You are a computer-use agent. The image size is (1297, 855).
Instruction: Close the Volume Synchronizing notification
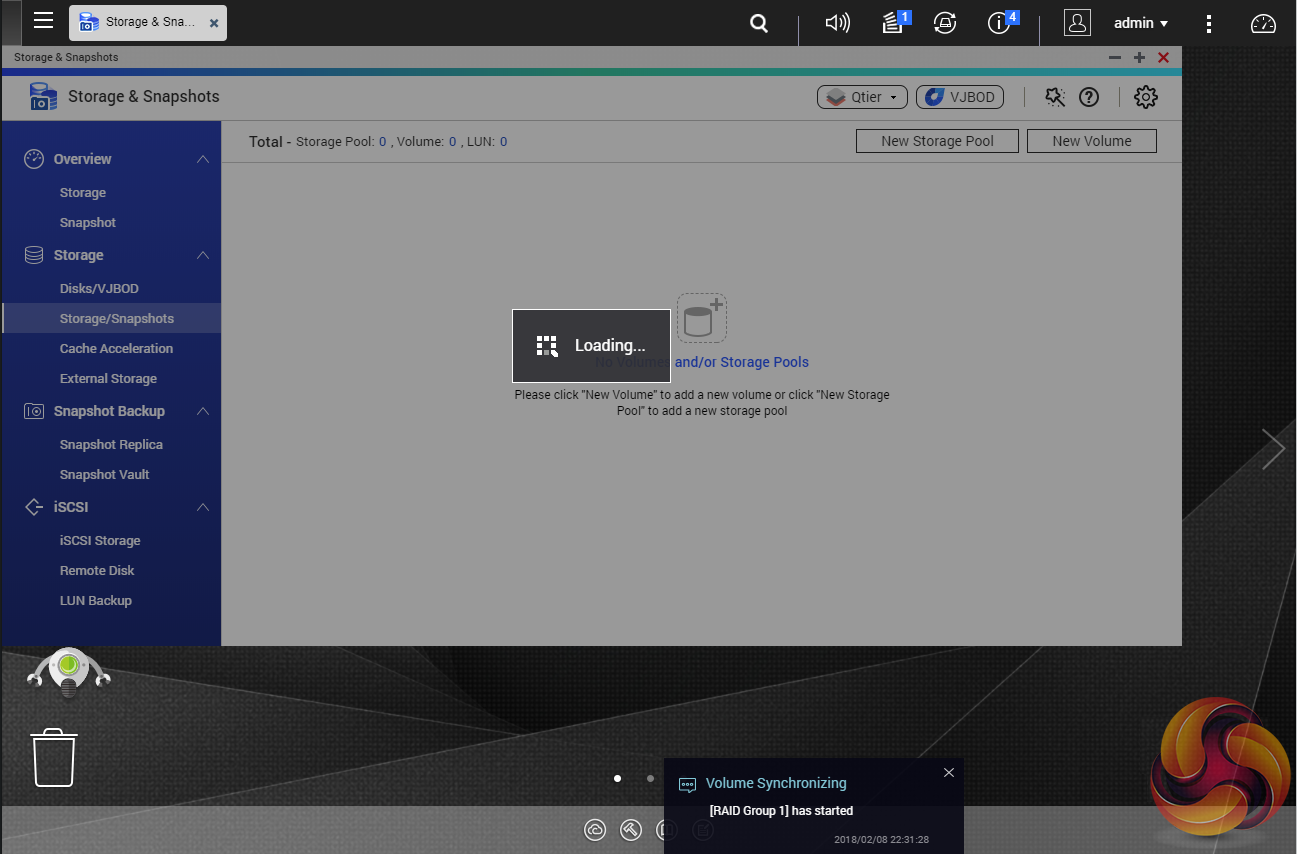(949, 773)
